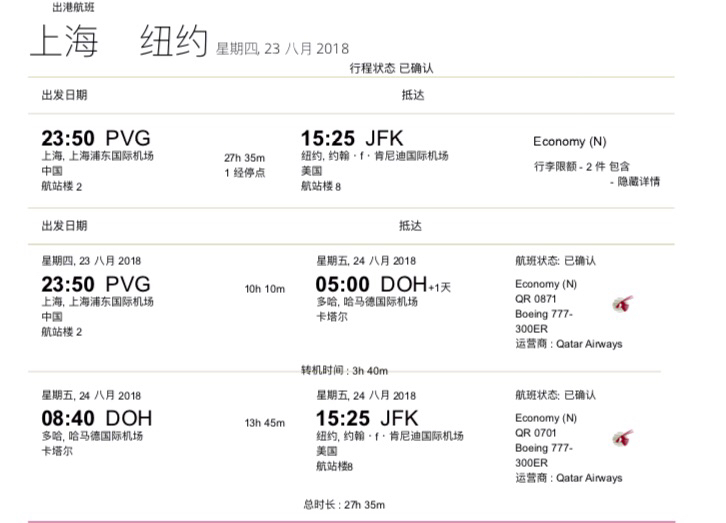The height and width of the screenshot is (523, 726).
Task: Click the 上海 origin city title
Action: tap(64, 41)
